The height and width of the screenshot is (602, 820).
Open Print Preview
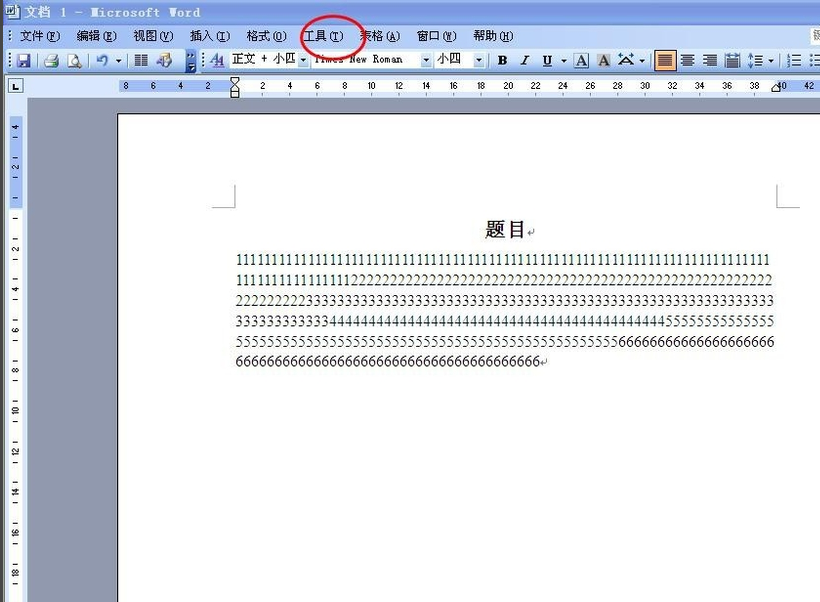tap(75, 60)
